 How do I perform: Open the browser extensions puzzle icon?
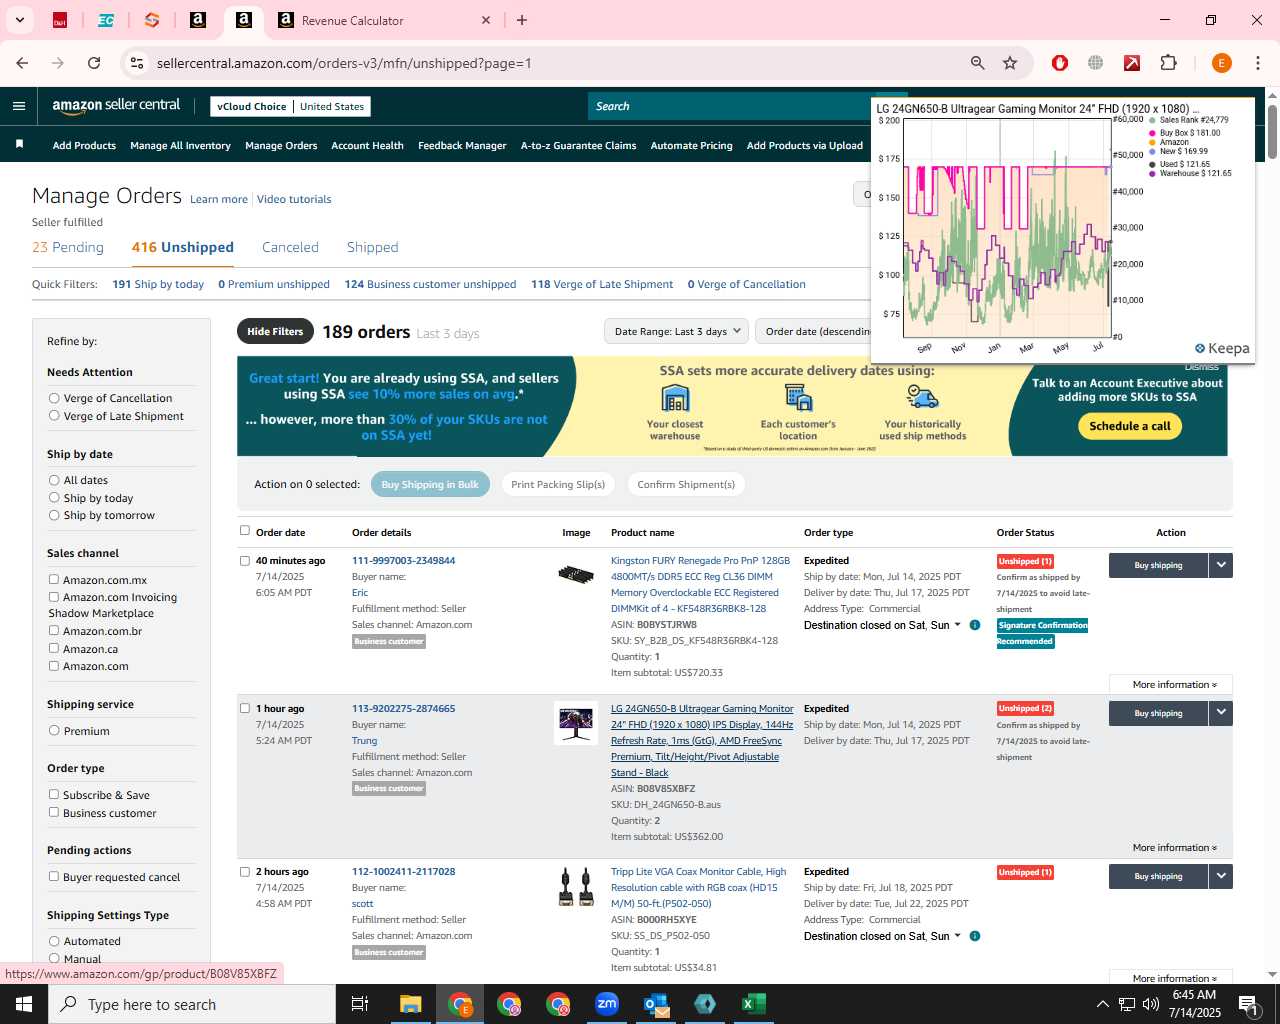point(1168,63)
